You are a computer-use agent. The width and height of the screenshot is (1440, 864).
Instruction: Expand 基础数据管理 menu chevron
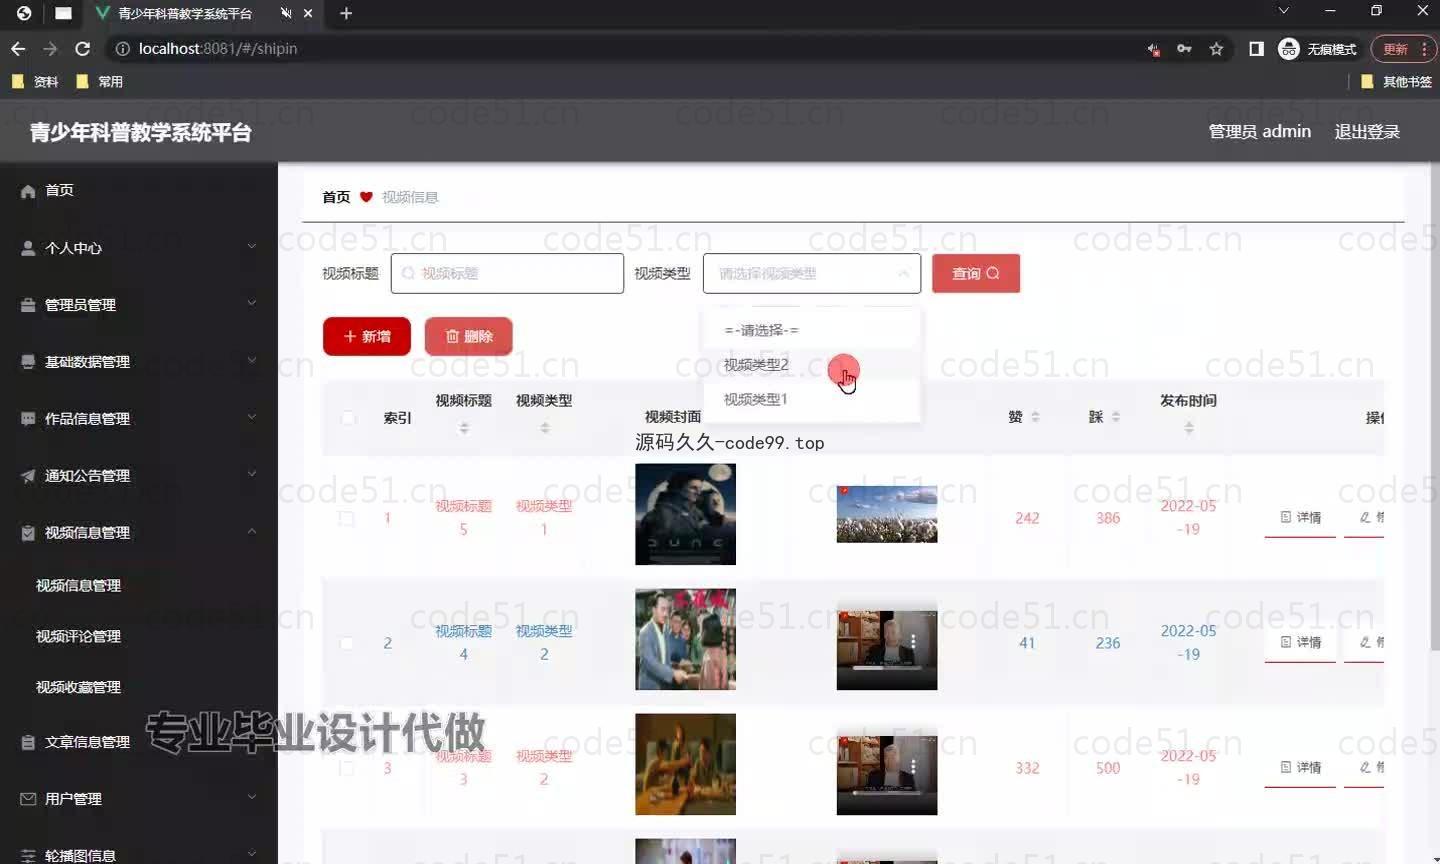tap(252, 360)
